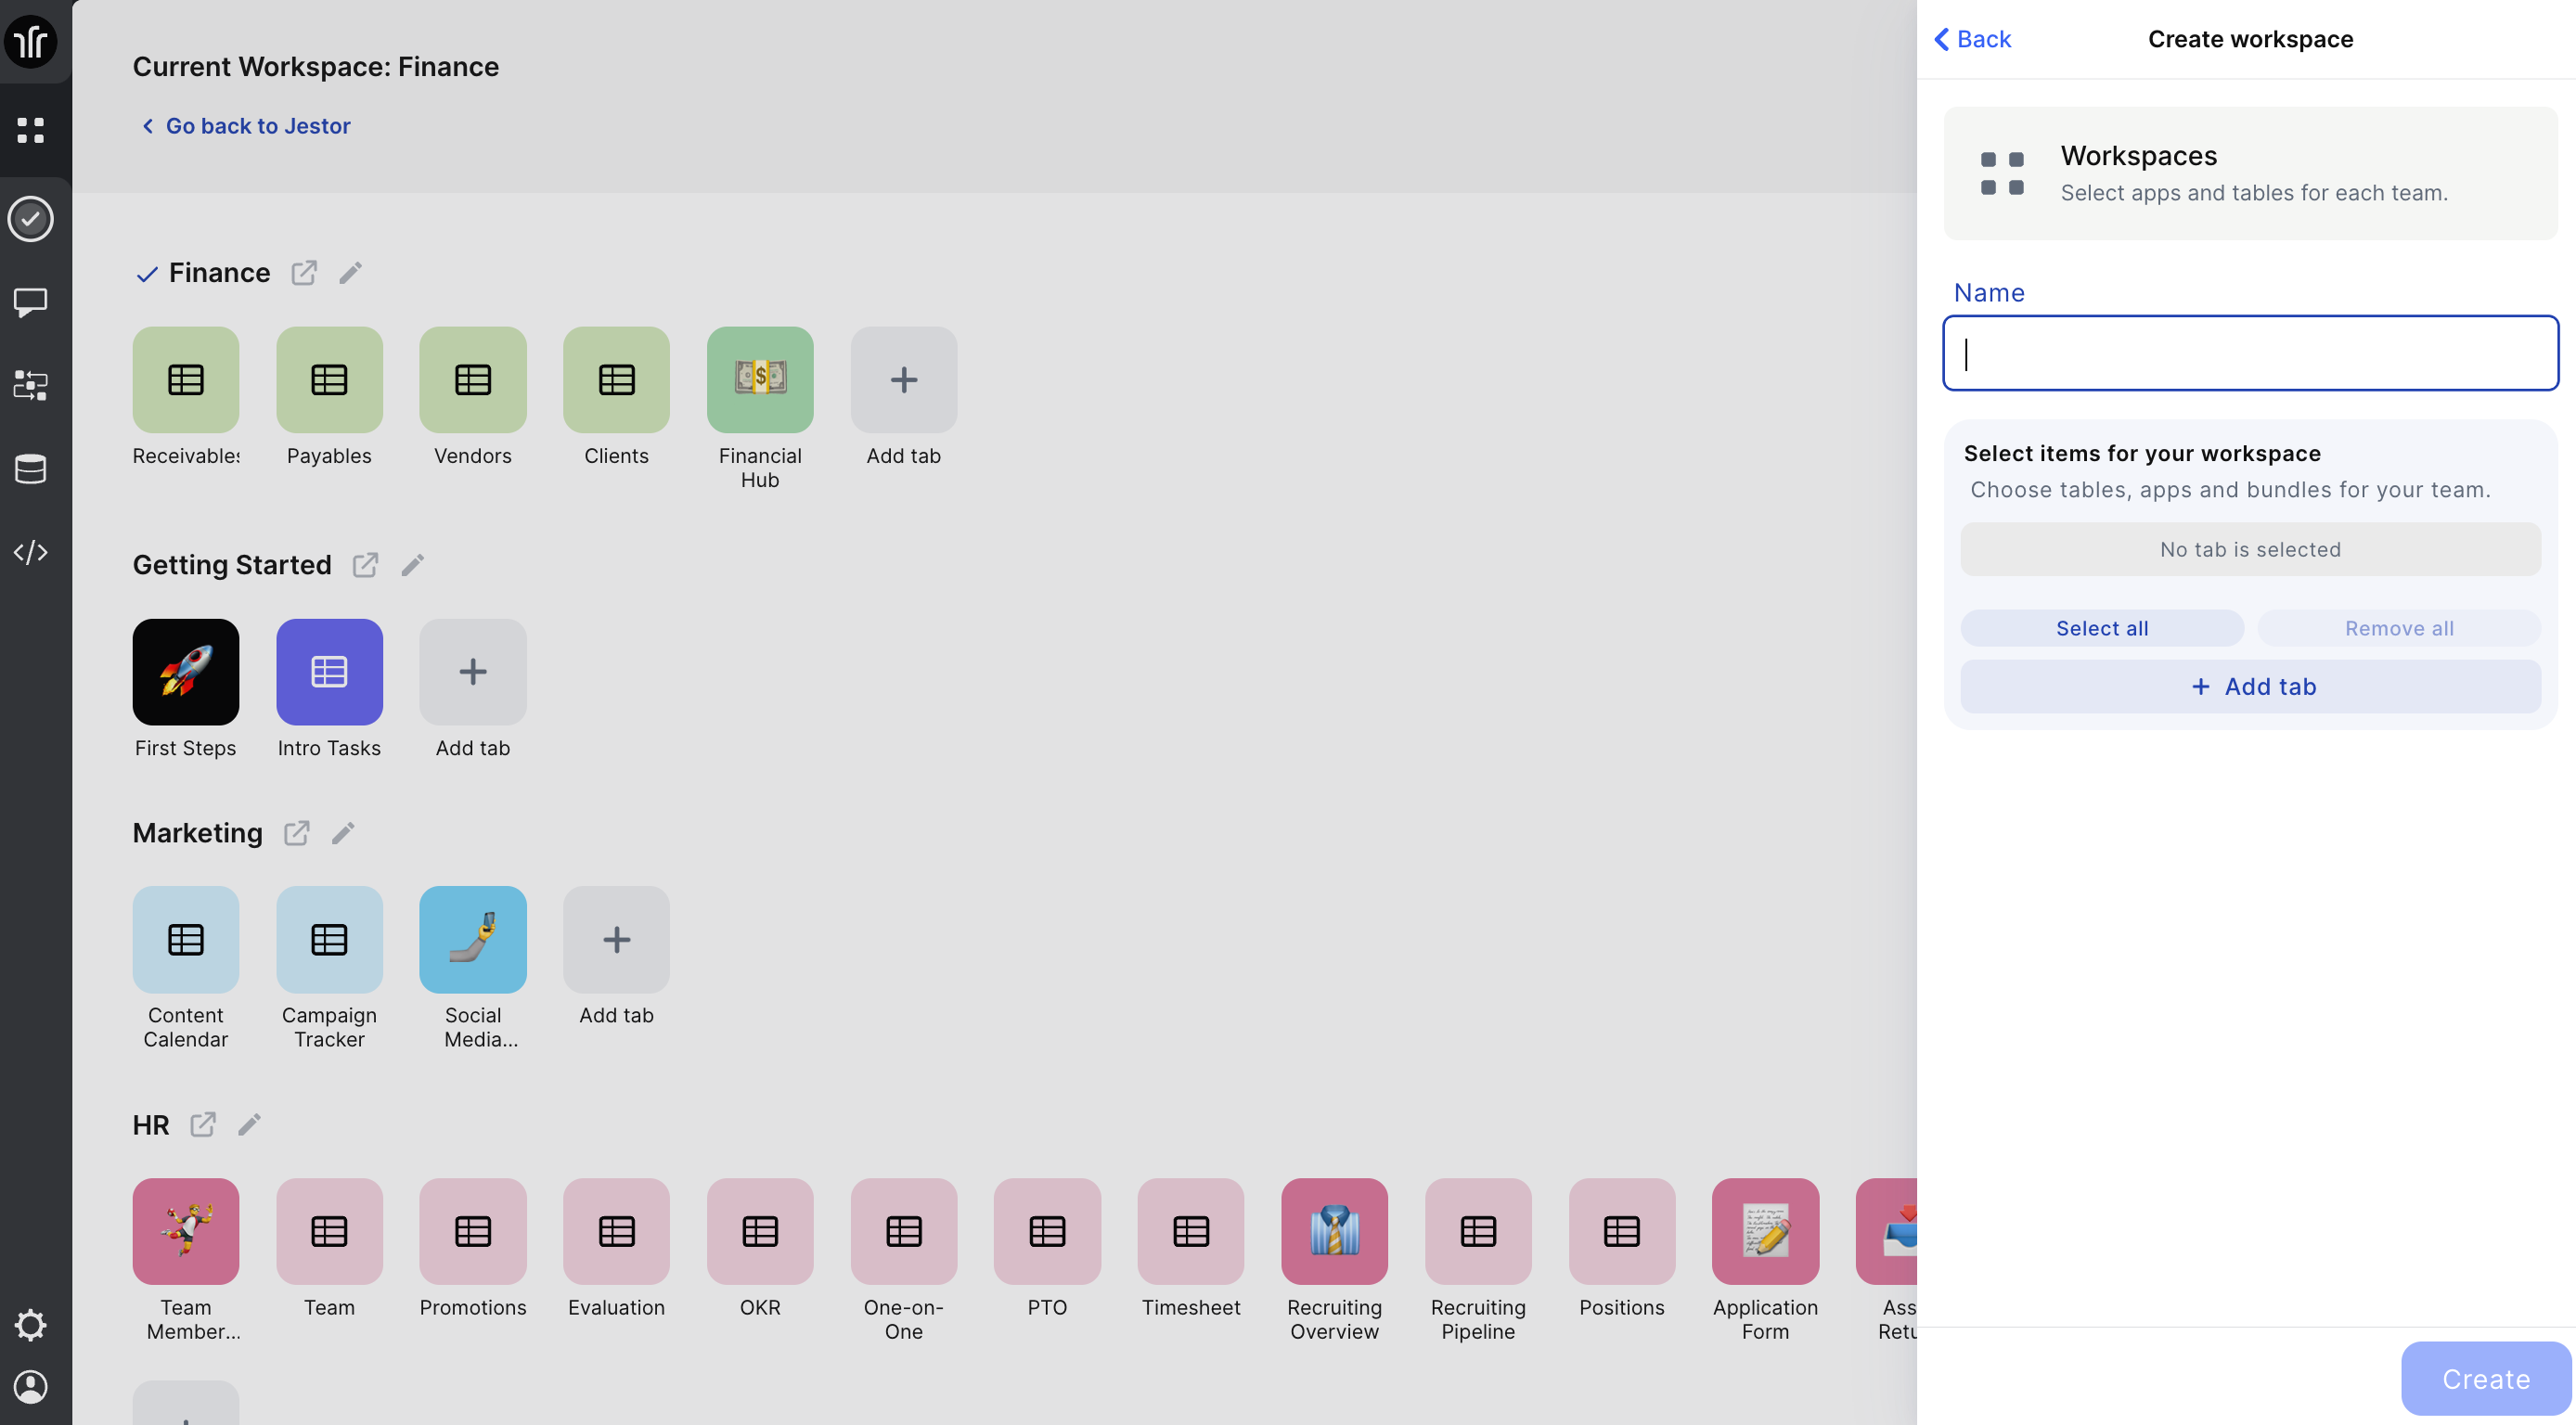This screenshot has width=2576, height=1425.
Task: Open the database icon in sidebar
Action: point(31,468)
